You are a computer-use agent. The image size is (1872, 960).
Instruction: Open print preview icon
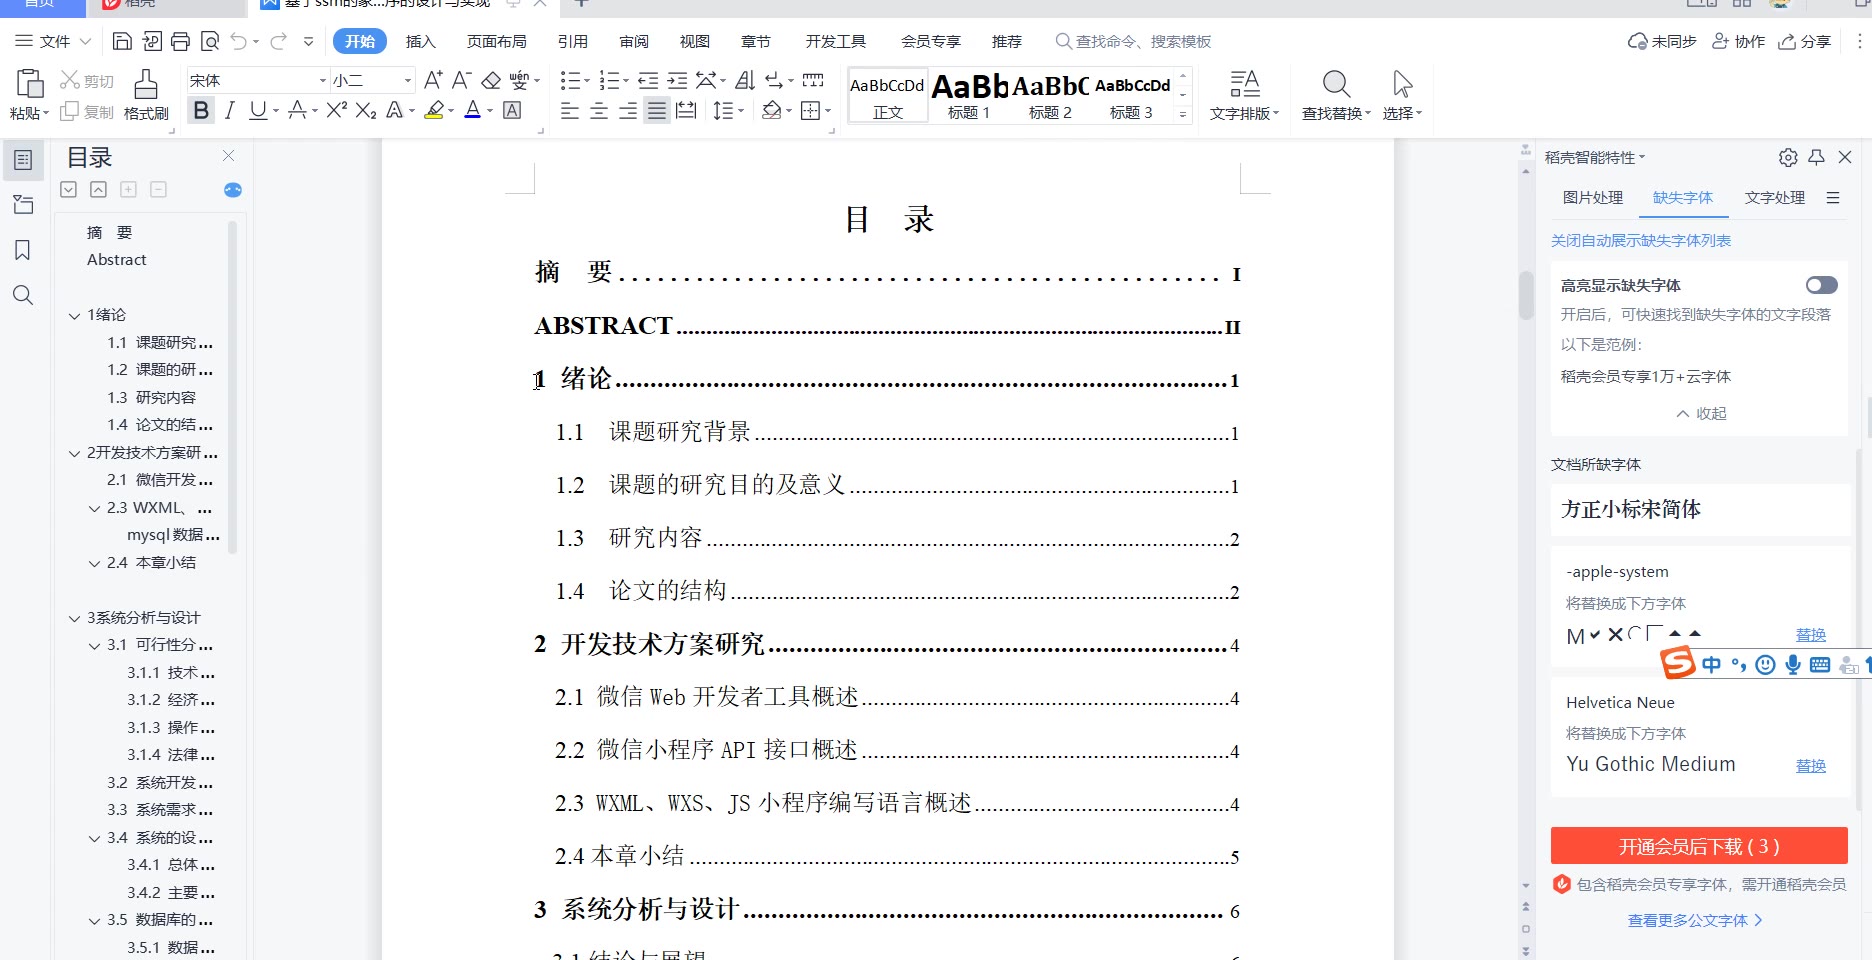tap(210, 41)
